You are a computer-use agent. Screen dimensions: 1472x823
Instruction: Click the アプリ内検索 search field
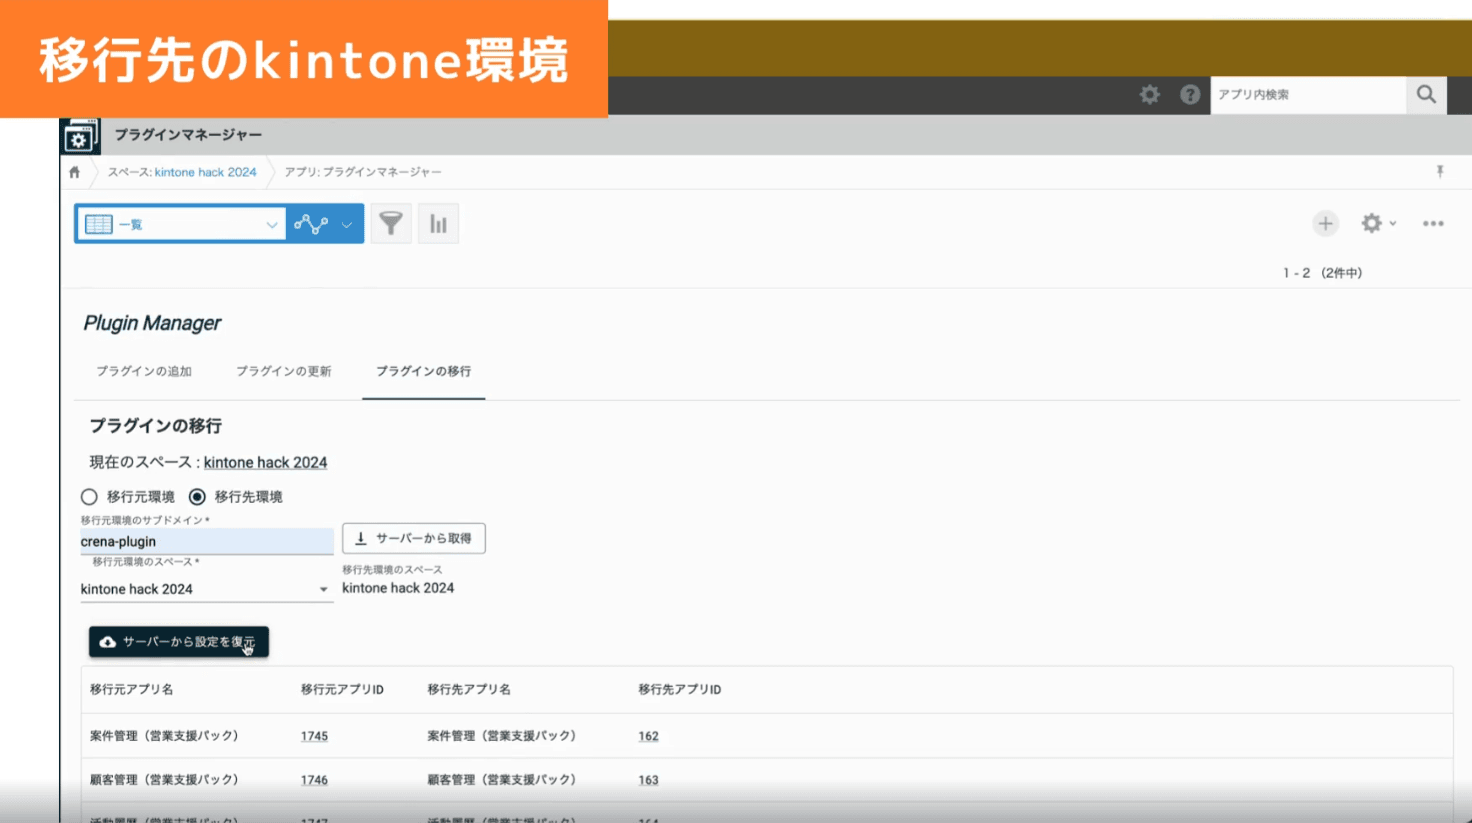pyautogui.click(x=1308, y=94)
